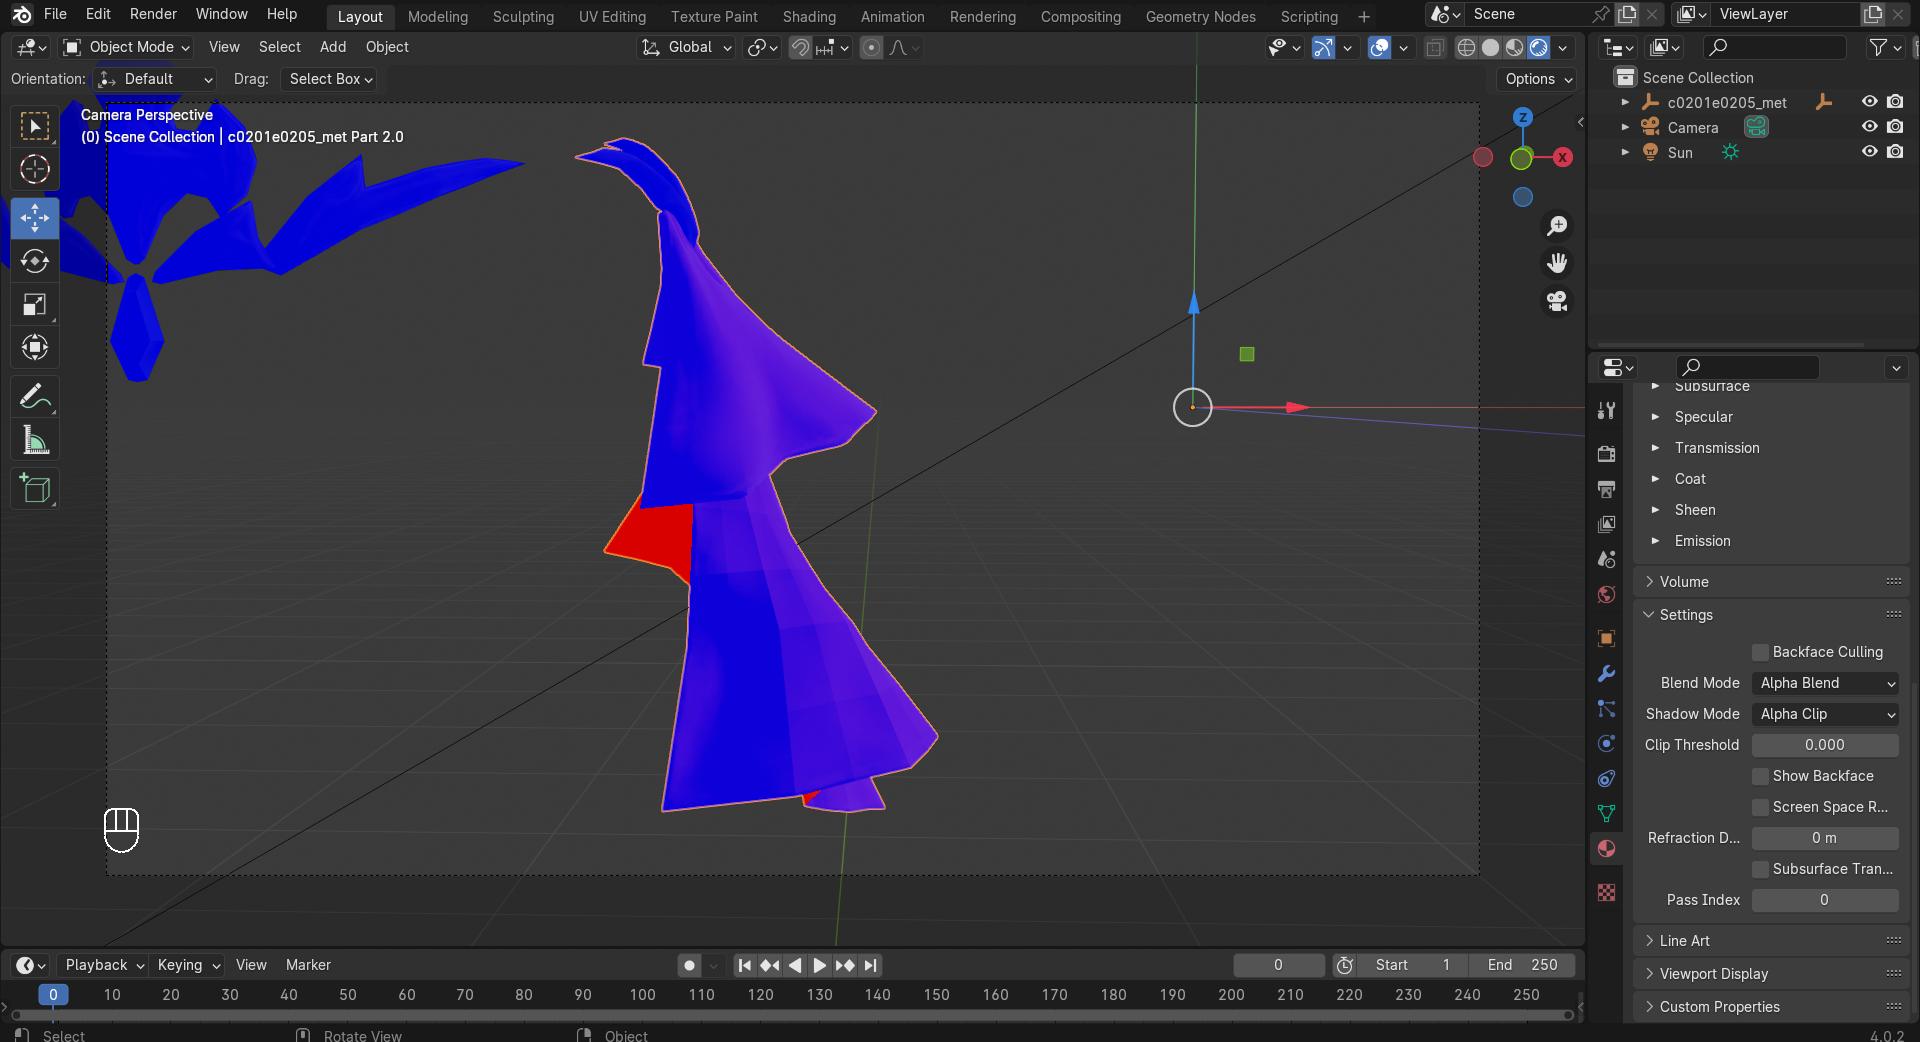This screenshot has width=1920, height=1042.
Task: Switch to wireframe viewport shading
Action: coord(1466,47)
